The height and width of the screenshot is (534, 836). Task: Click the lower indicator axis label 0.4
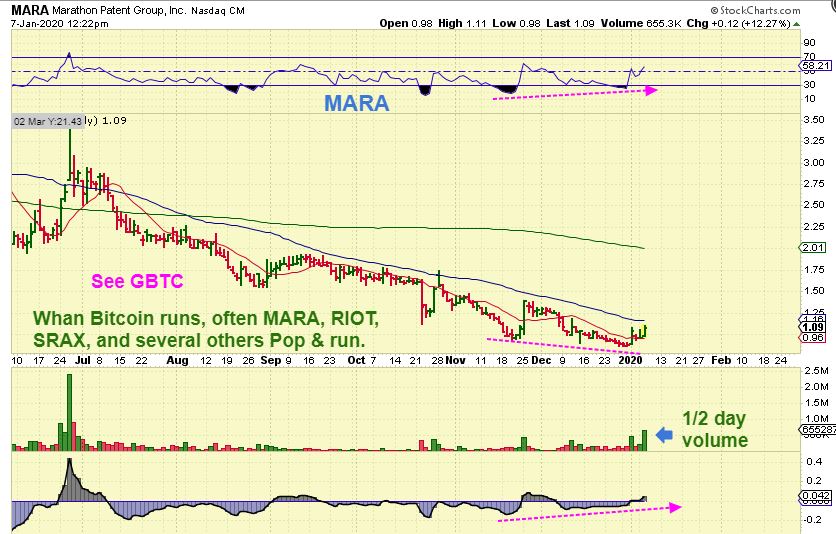click(814, 462)
